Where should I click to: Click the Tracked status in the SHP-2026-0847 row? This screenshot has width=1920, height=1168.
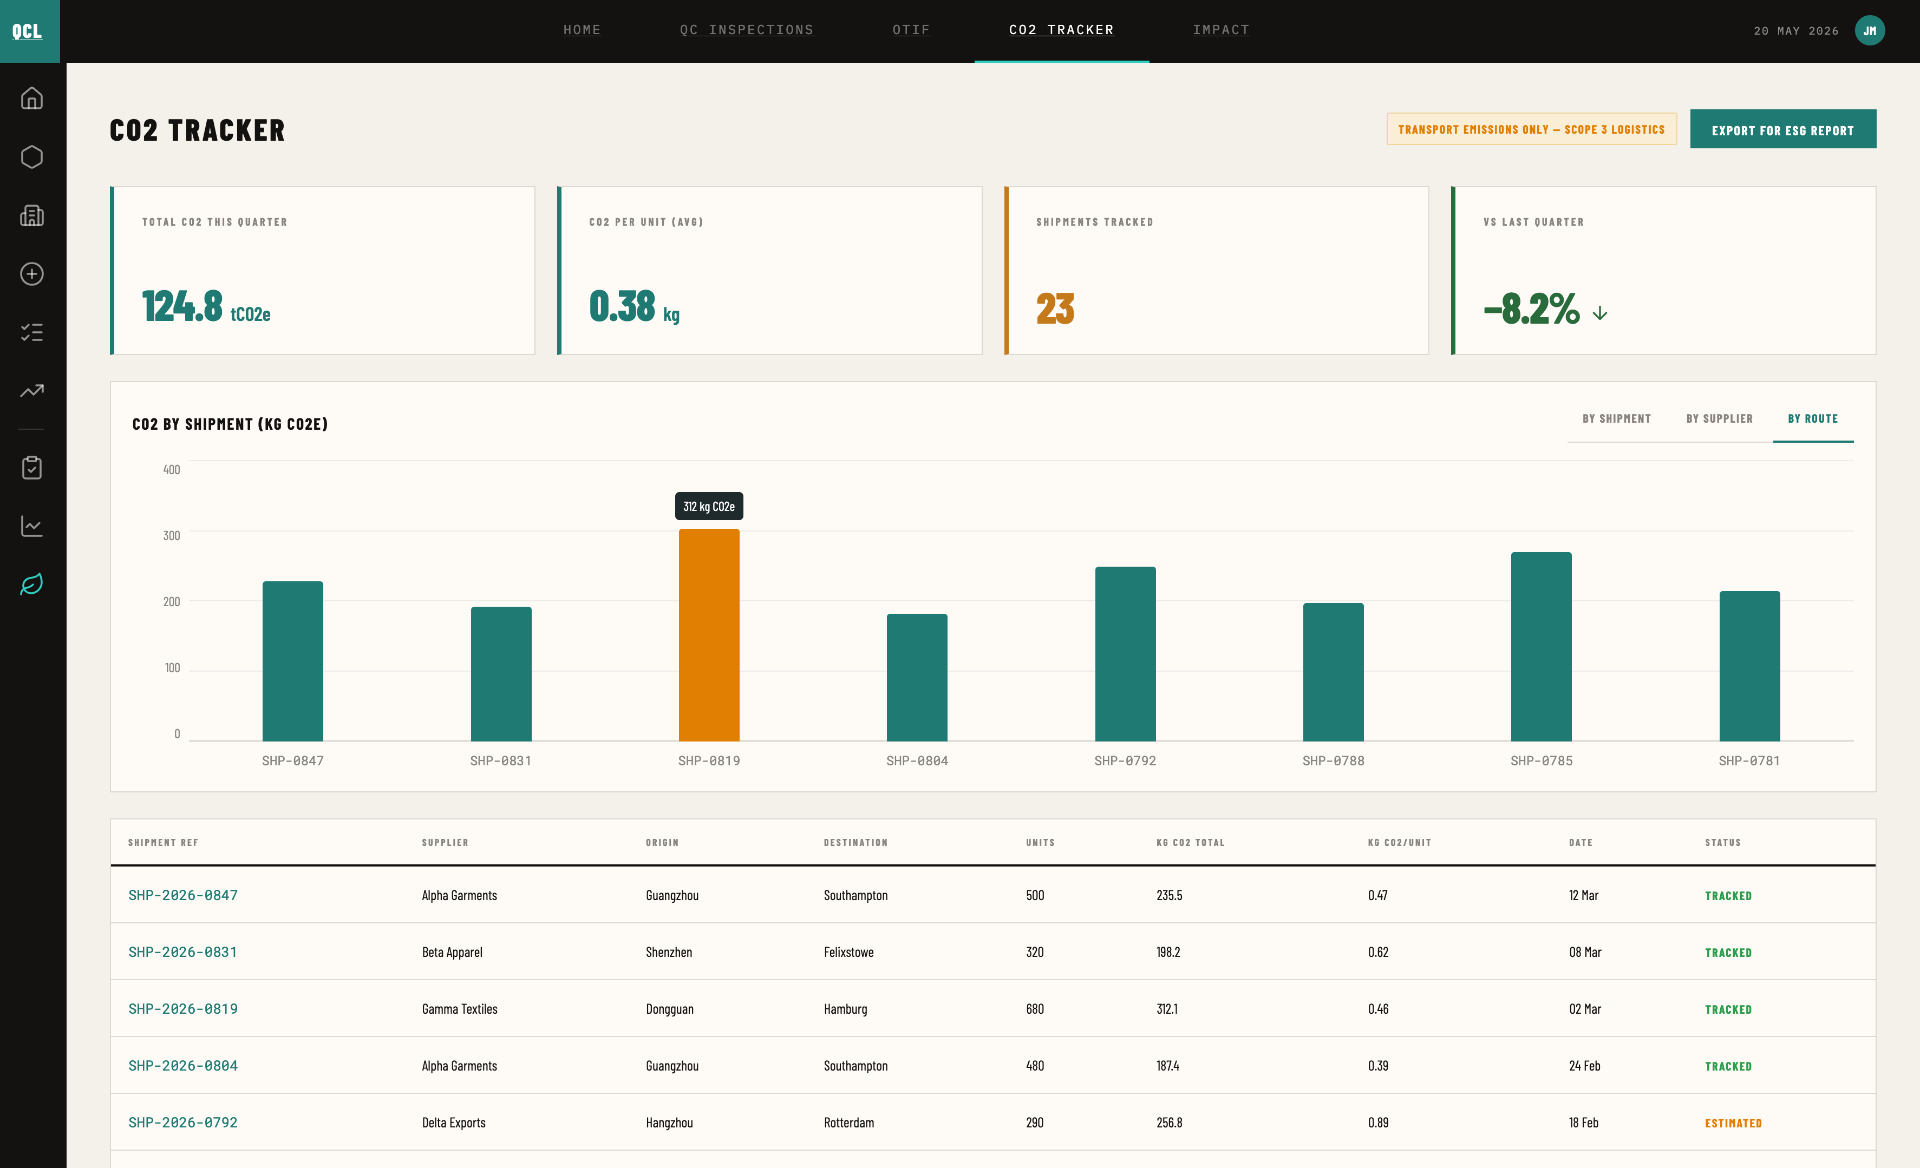pyautogui.click(x=1728, y=896)
